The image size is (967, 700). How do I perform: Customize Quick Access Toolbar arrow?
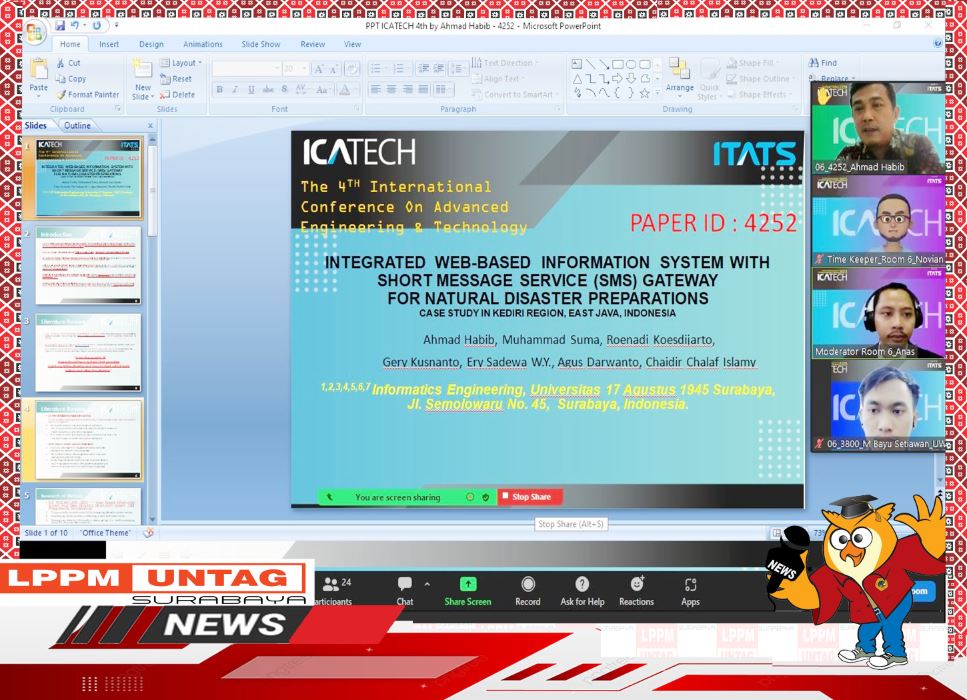116,25
